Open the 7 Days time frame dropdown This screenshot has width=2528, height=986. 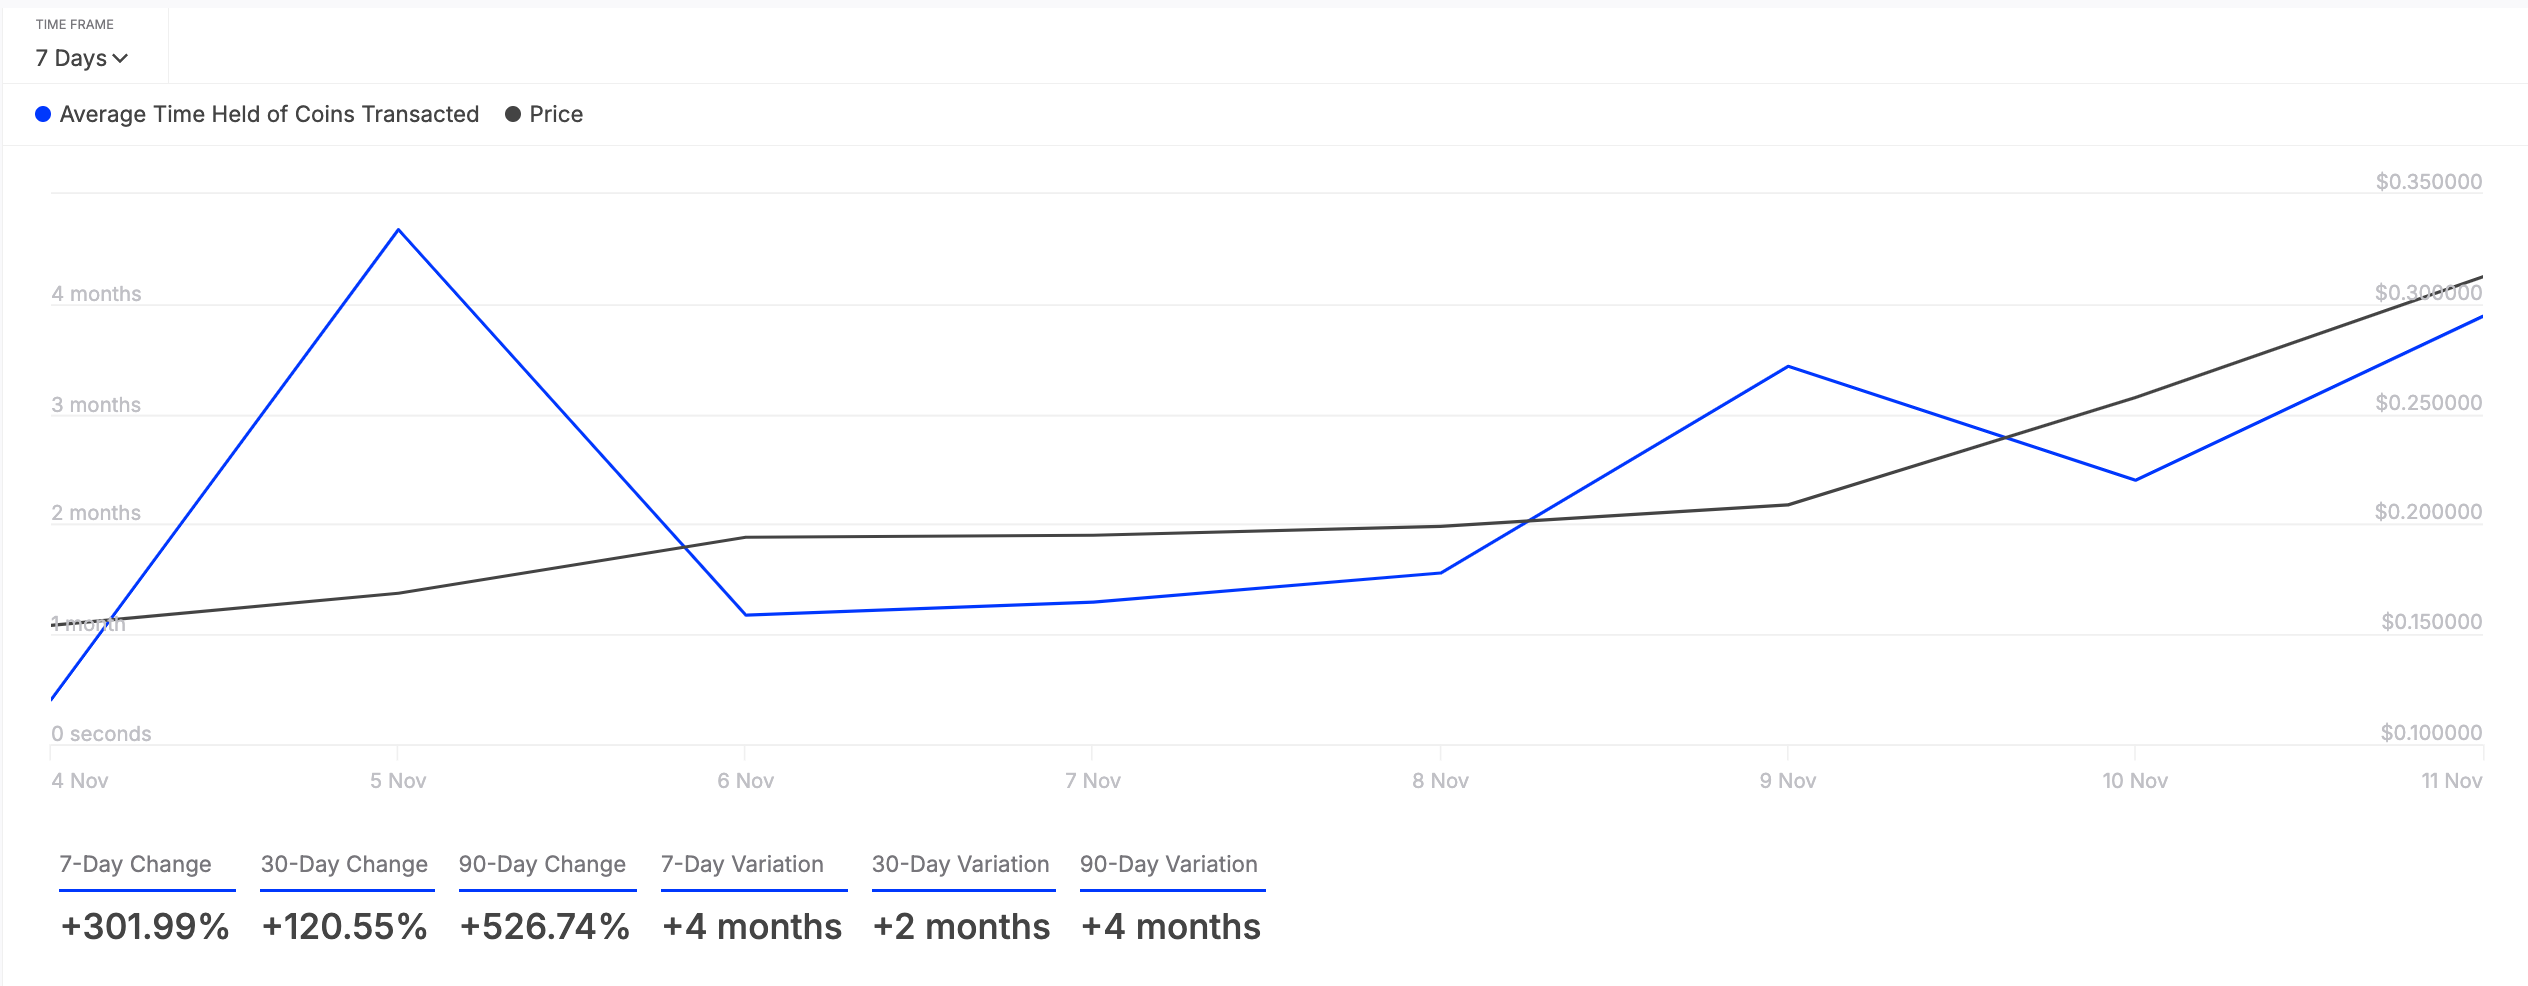[82, 58]
